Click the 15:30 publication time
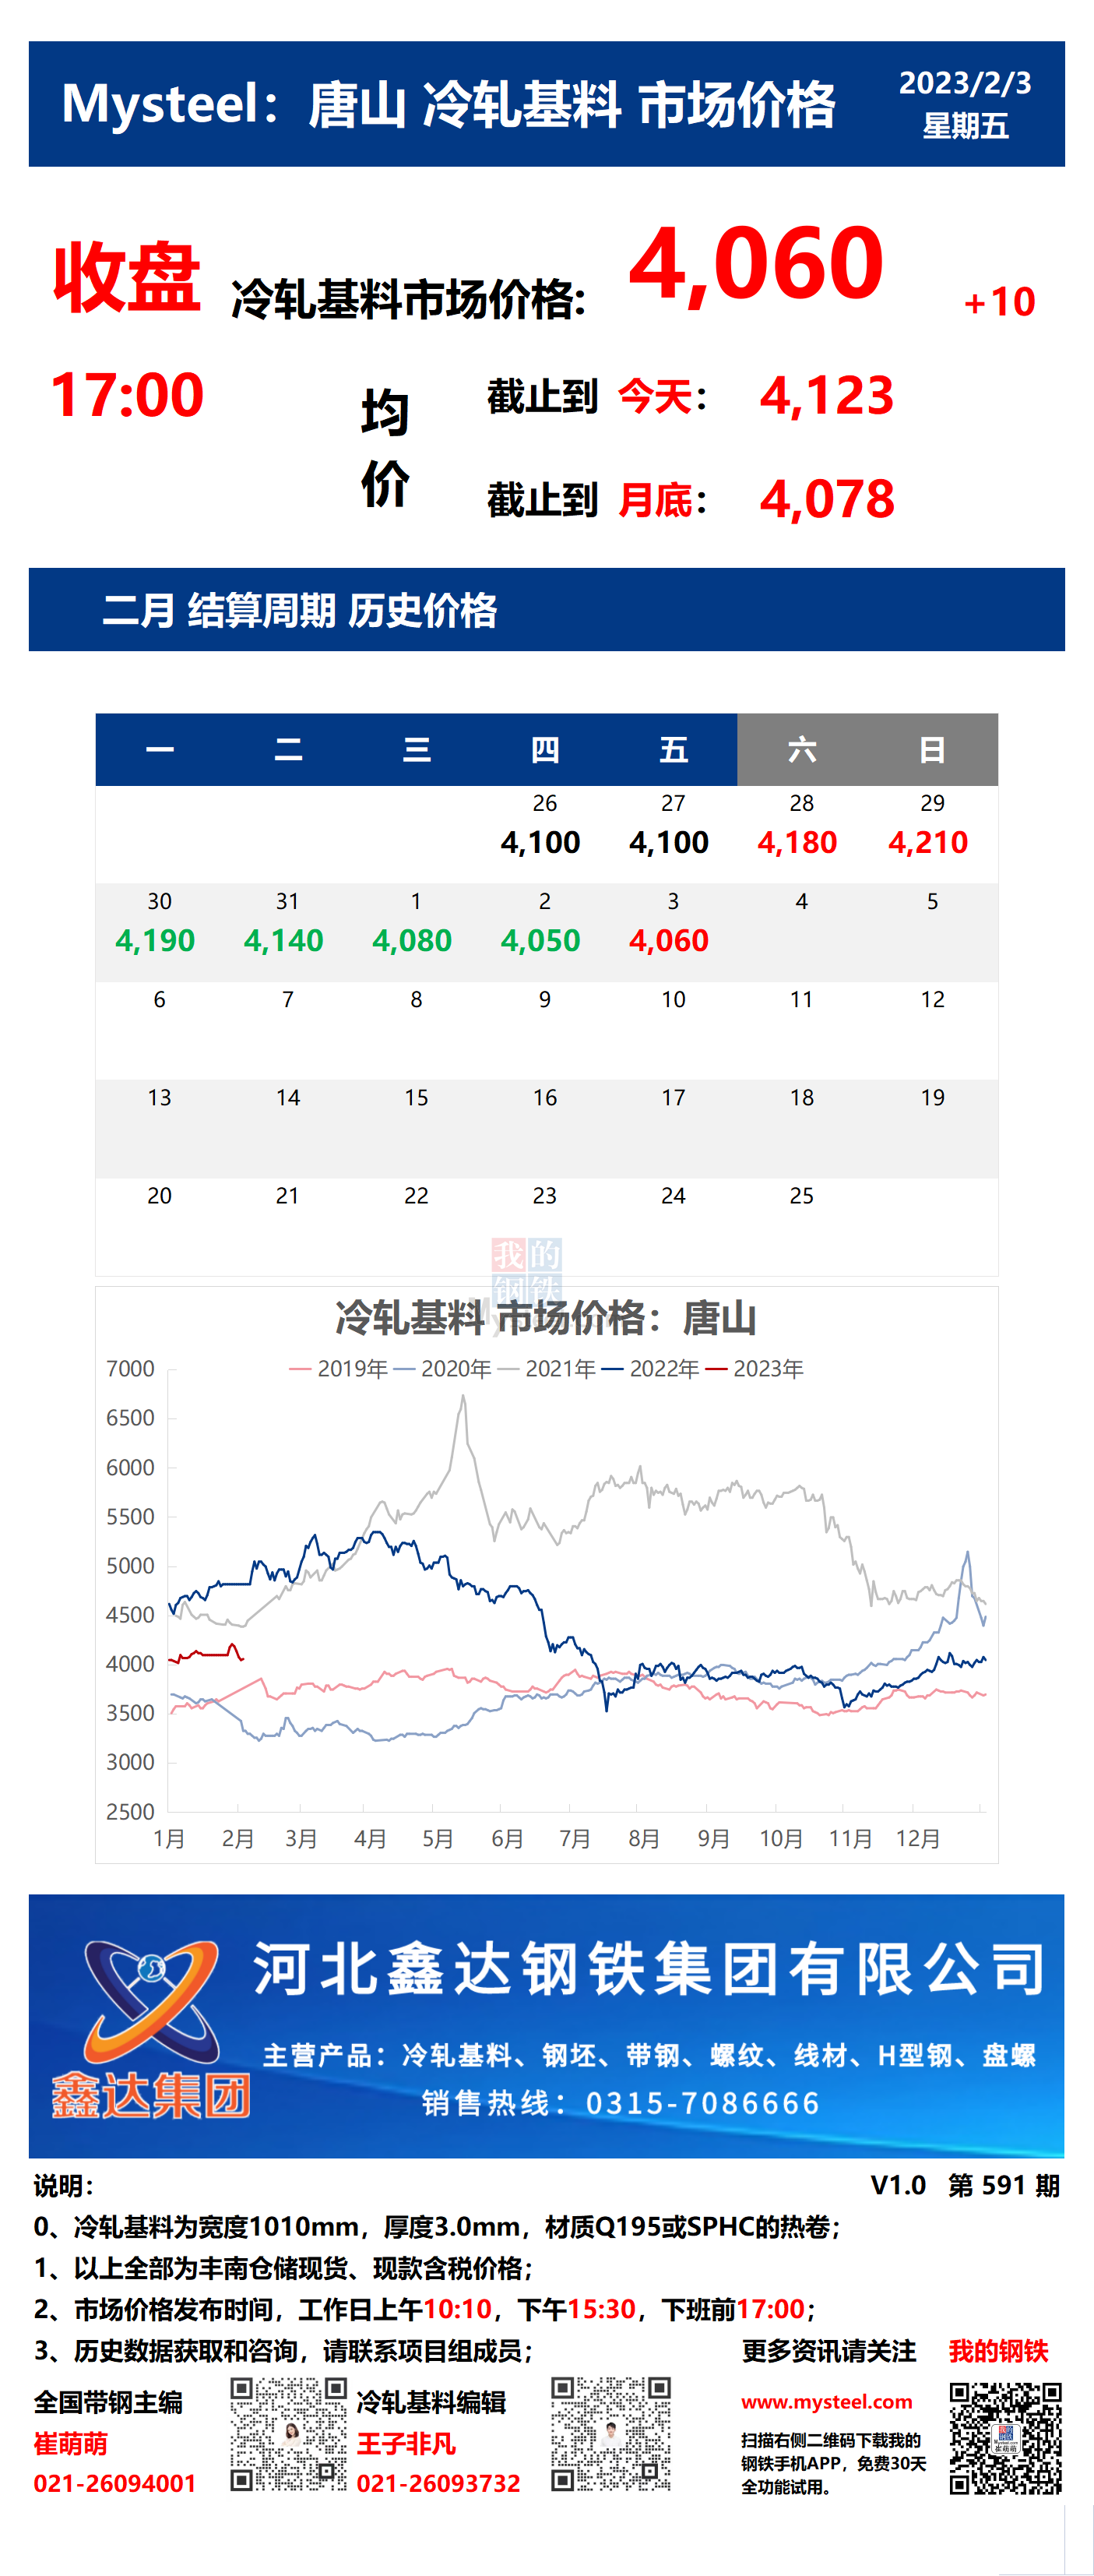Image resolution: width=1094 pixels, height=2576 pixels. pyautogui.click(x=601, y=2309)
